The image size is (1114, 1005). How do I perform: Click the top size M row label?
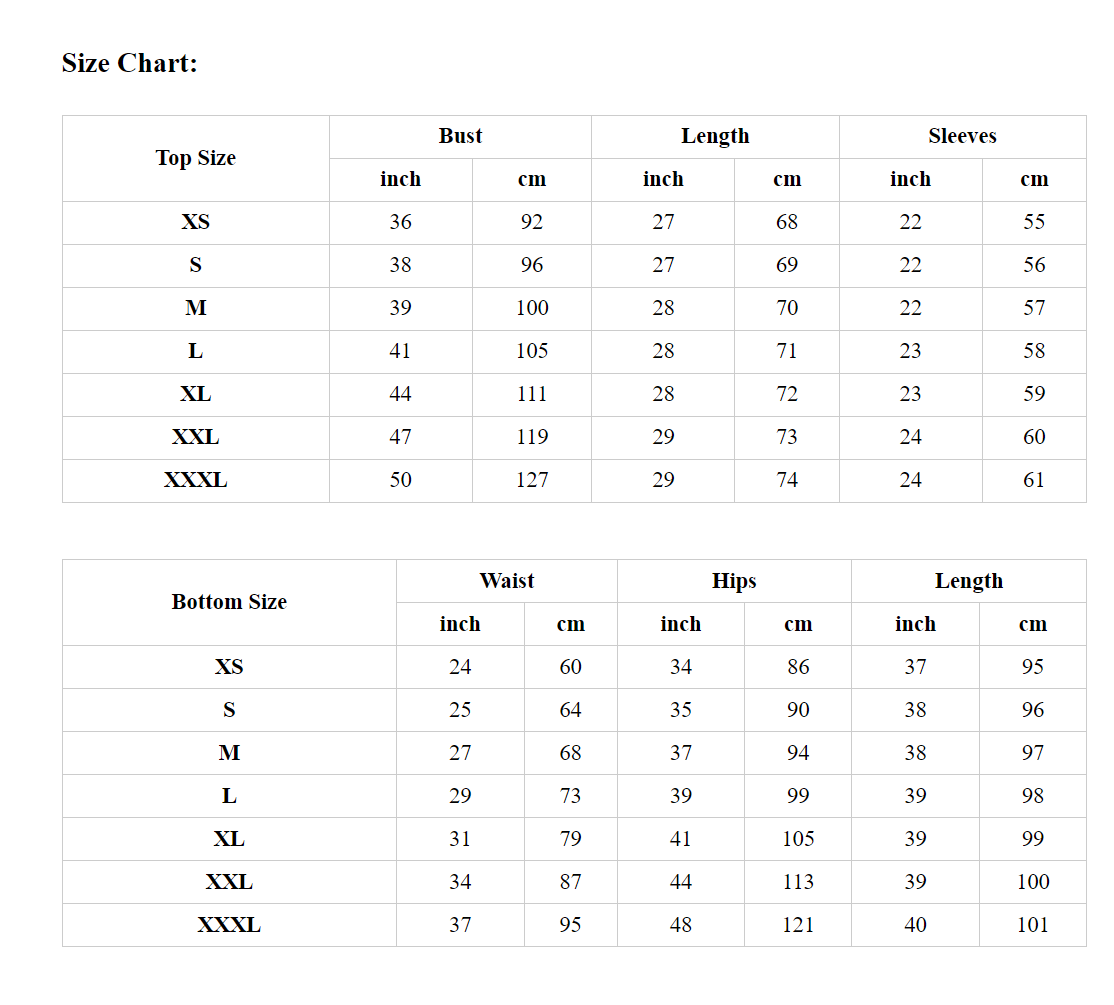[195, 308]
